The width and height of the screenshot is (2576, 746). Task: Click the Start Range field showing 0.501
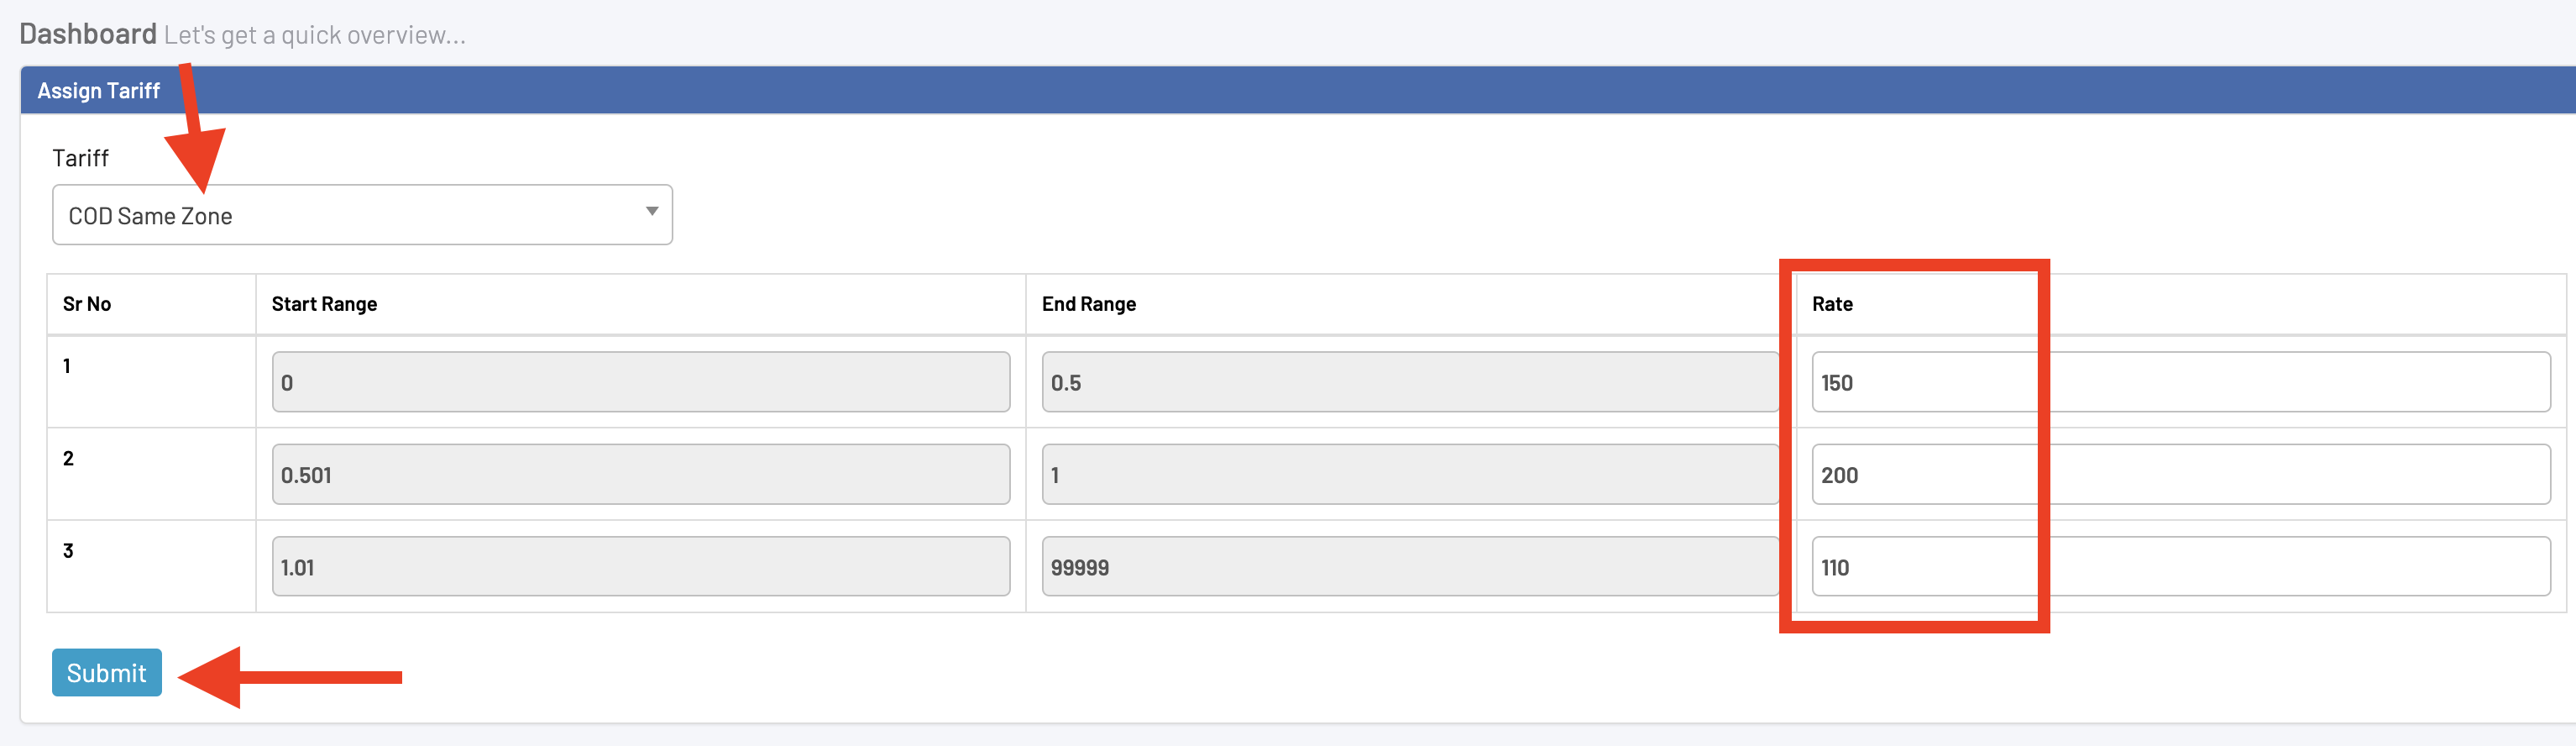coord(641,474)
